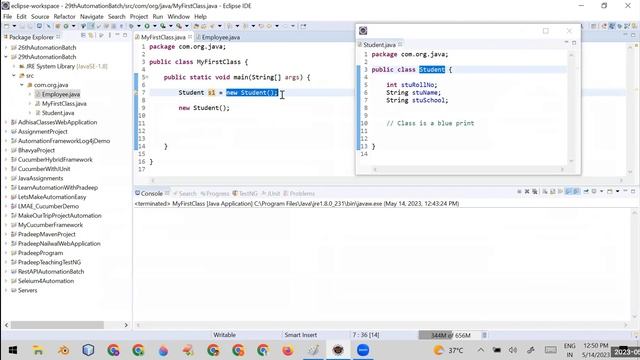Open Package Explorer view menu icon
The image size is (640, 360).
click(110, 36)
